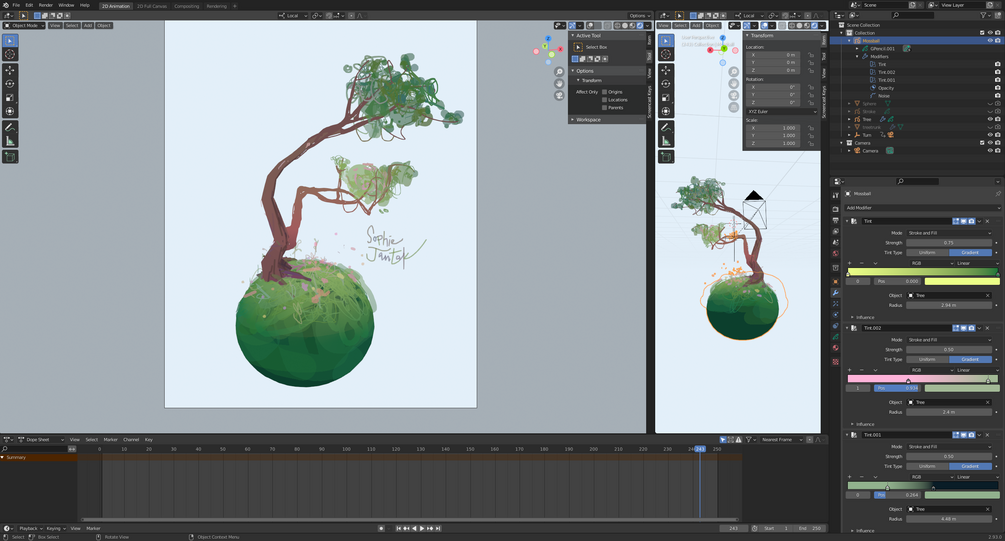
Task: Jump to the timeline end frame
Action: pyautogui.click(x=438, y=528)
